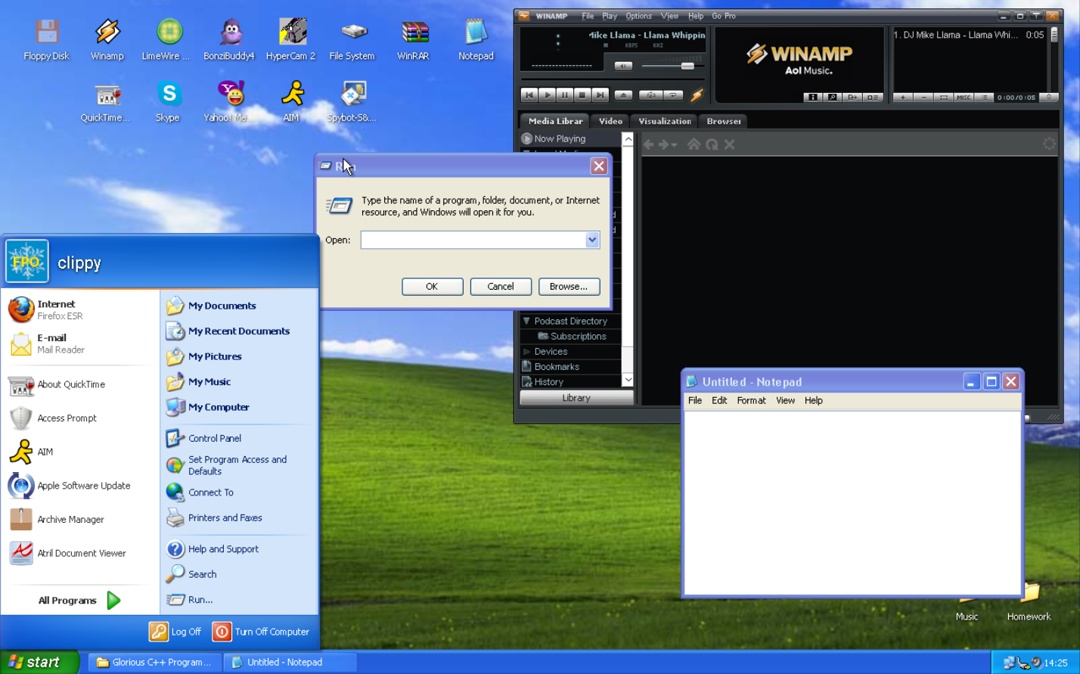Screen dimensions: 1080x674
Task: Click Go Pro in Winamp menu bar
Action: (724, 16)
